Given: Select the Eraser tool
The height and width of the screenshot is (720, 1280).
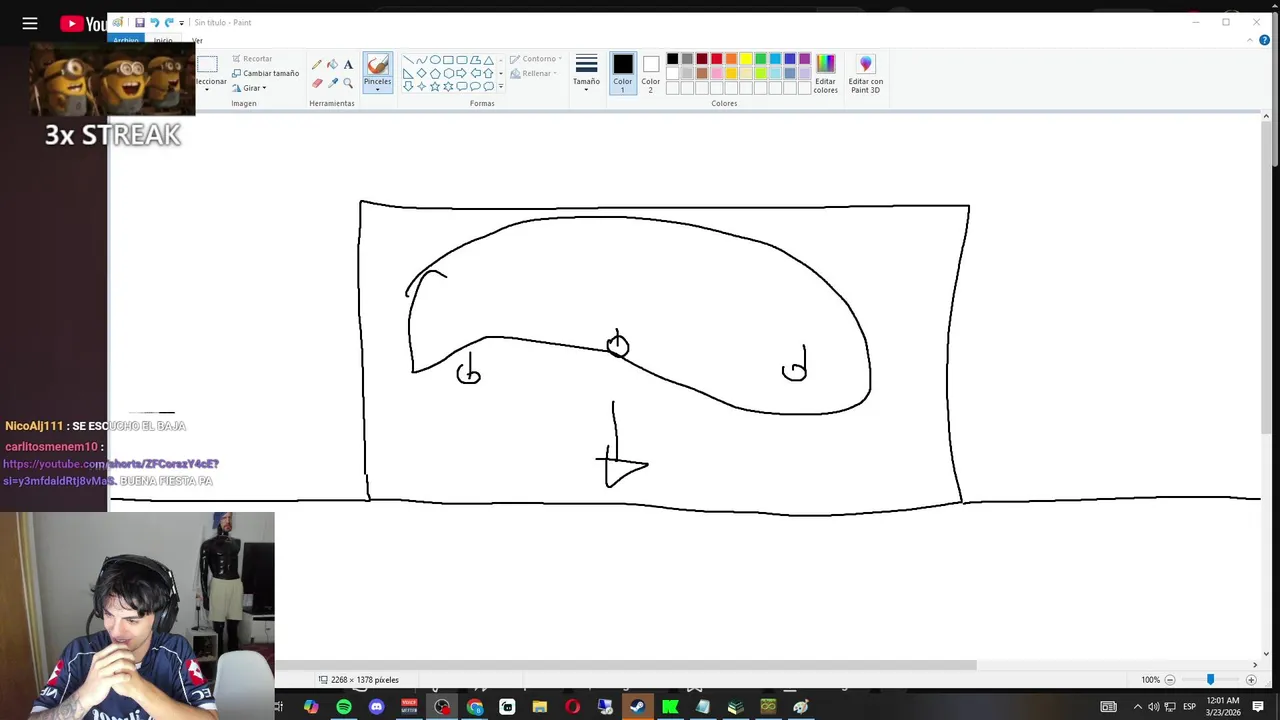Looking at the screenshot, I should pyautogui.click(x=316, y=83).
